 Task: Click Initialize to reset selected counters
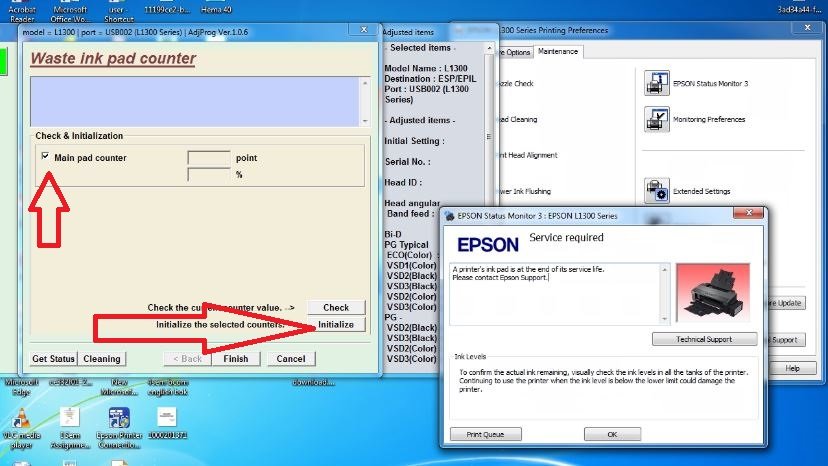[x=336, y=324]
